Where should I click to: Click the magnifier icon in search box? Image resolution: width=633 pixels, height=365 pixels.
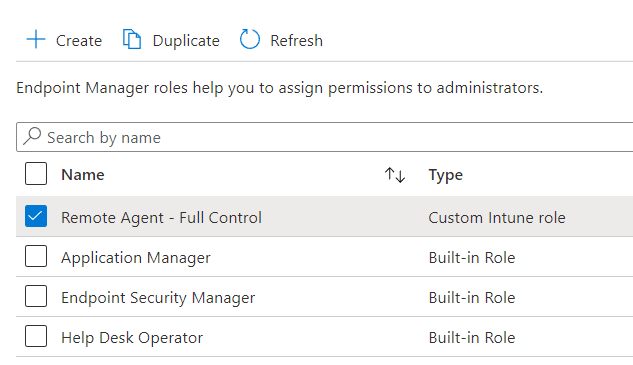click(x=32, y=136)
